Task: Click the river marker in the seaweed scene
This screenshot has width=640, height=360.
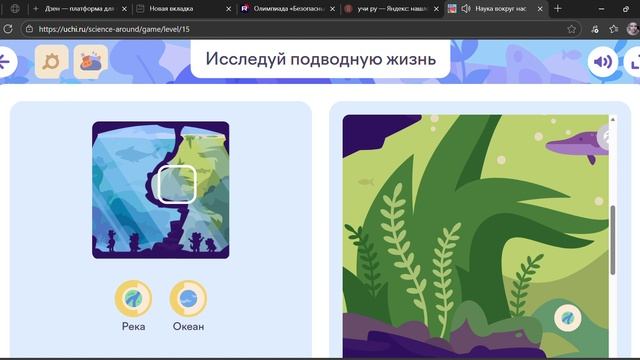Action: (x=568, y=318)
